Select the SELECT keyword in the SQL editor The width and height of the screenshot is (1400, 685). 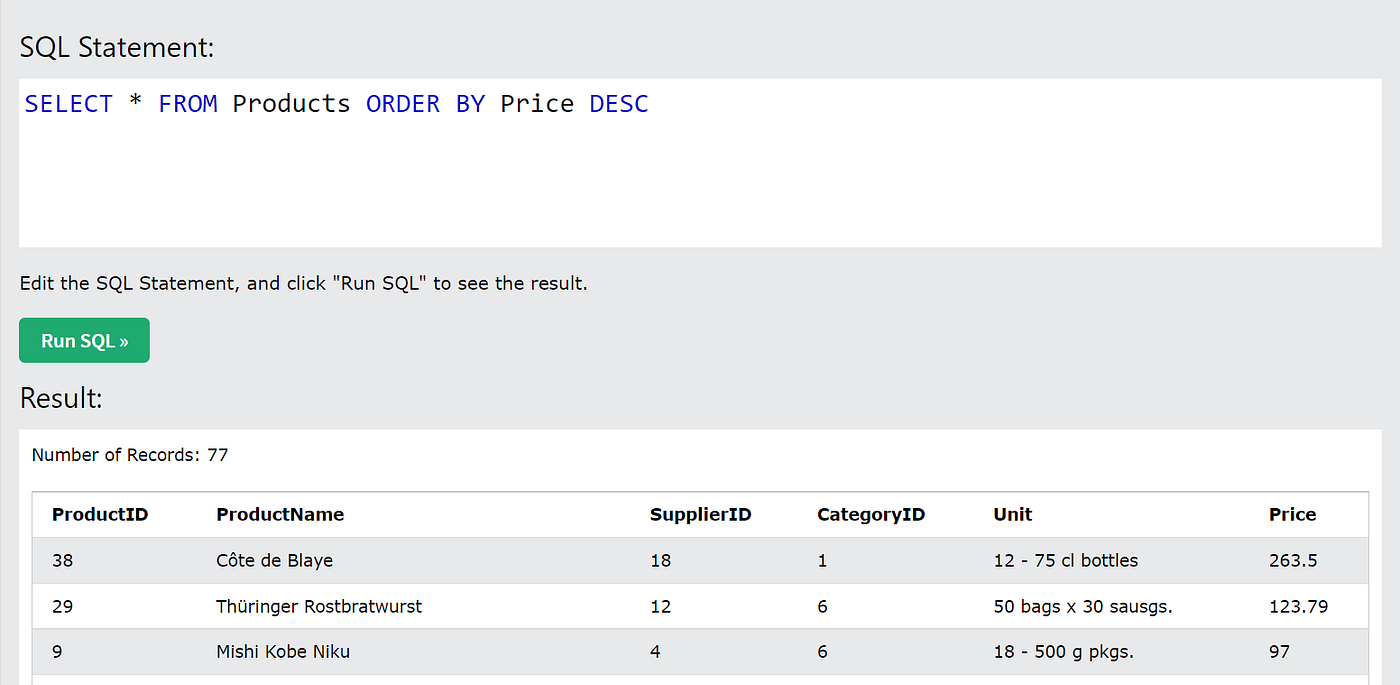[68, 103]
